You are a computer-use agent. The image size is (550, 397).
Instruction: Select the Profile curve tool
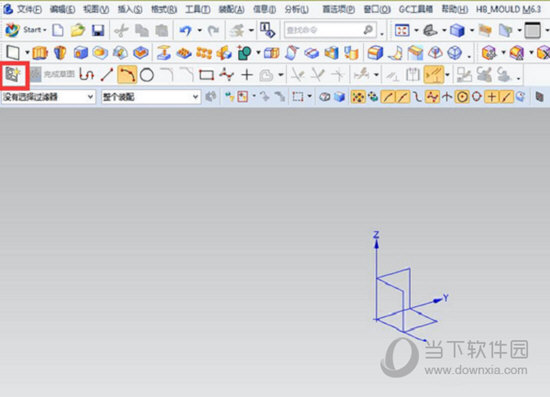tap(87, 74)
